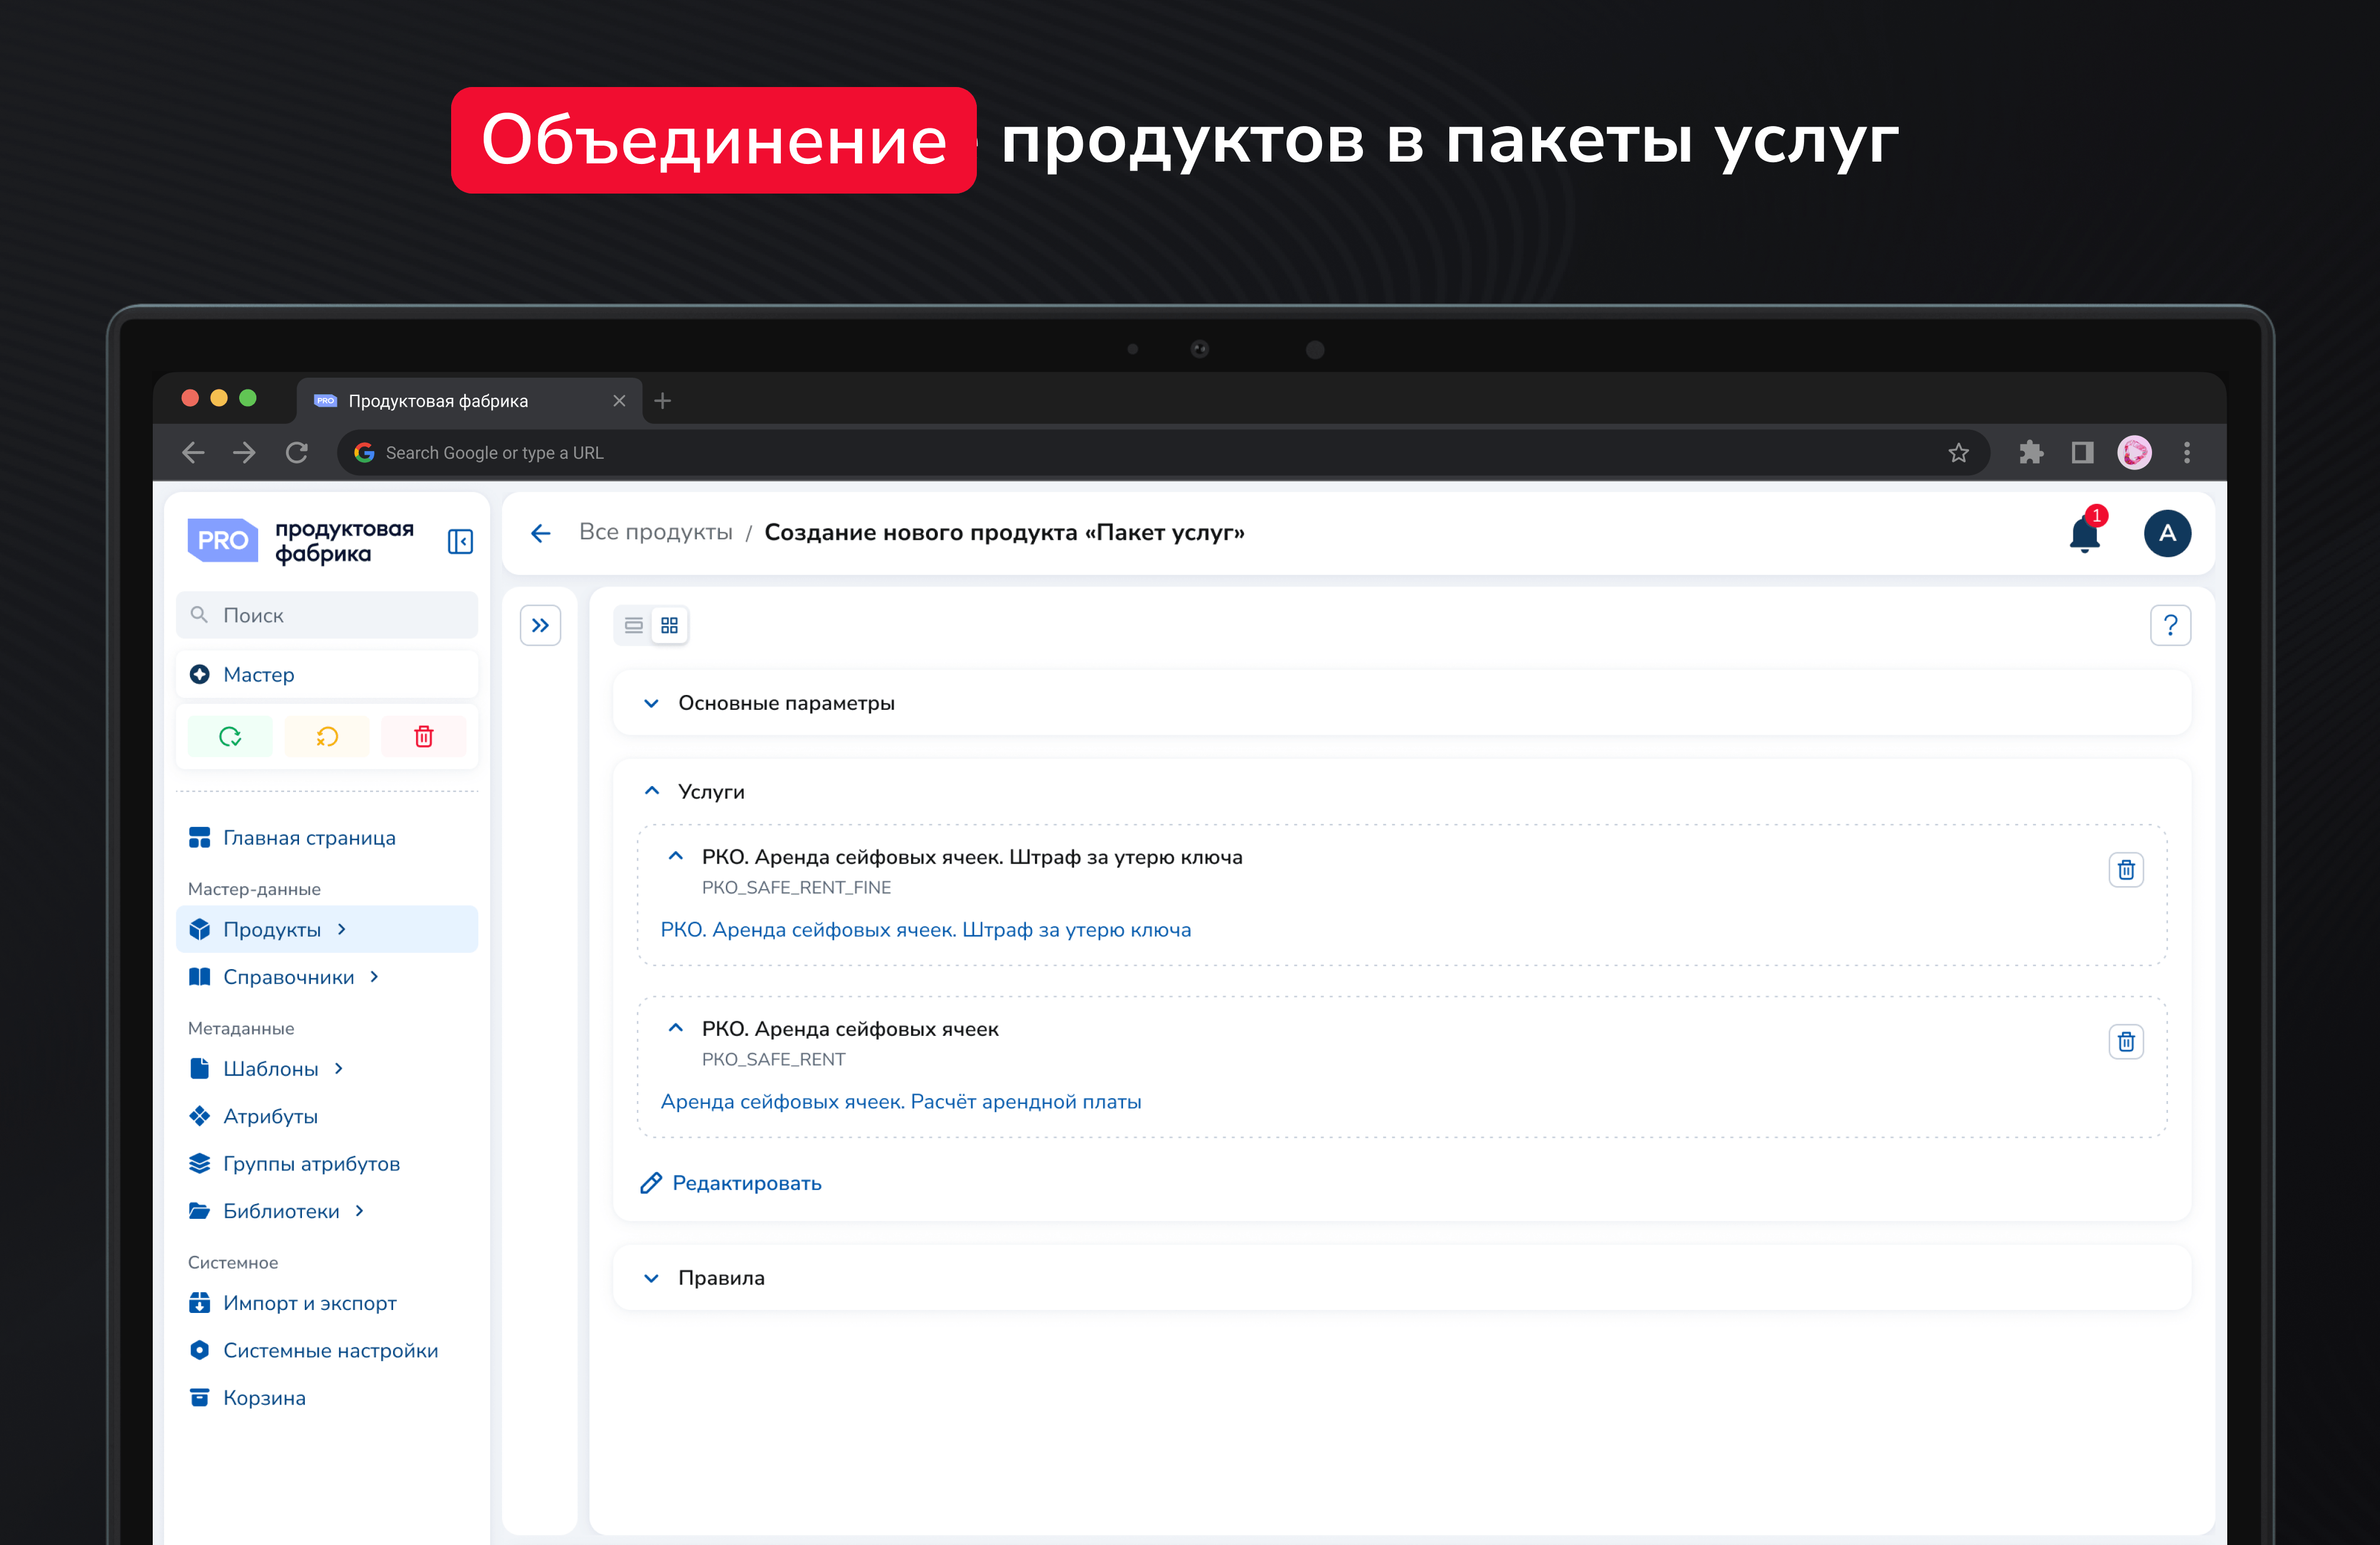Click the red trash icon in sidebar
Screen dimensions: 2380x1545
[424, 737]
